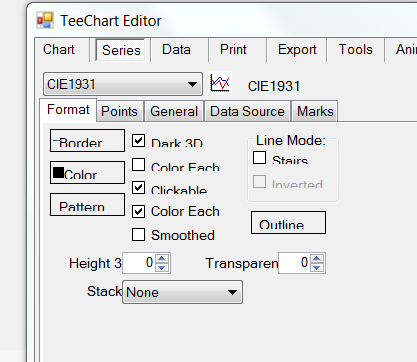This screenshot has height=362, width=417.
Task: Decrease Transparency using the down arrow
Action: click(x=317, y=267)
